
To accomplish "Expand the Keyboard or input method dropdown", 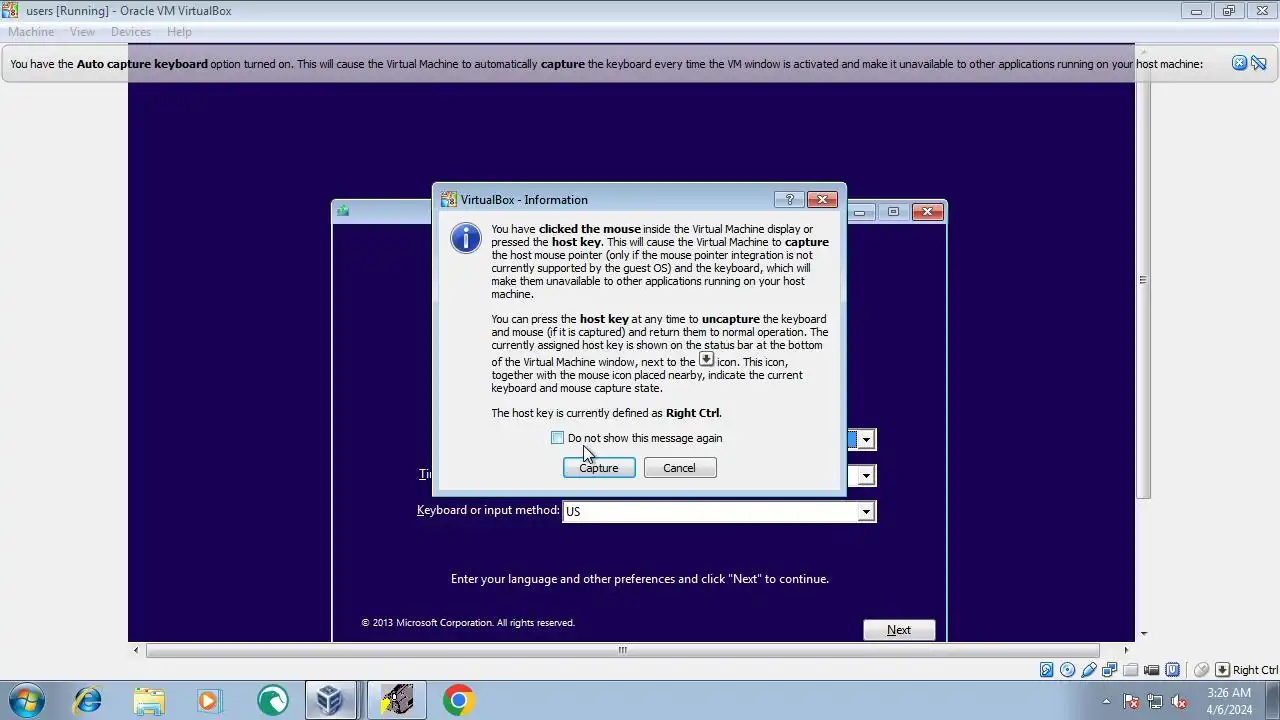I will 867,512.
